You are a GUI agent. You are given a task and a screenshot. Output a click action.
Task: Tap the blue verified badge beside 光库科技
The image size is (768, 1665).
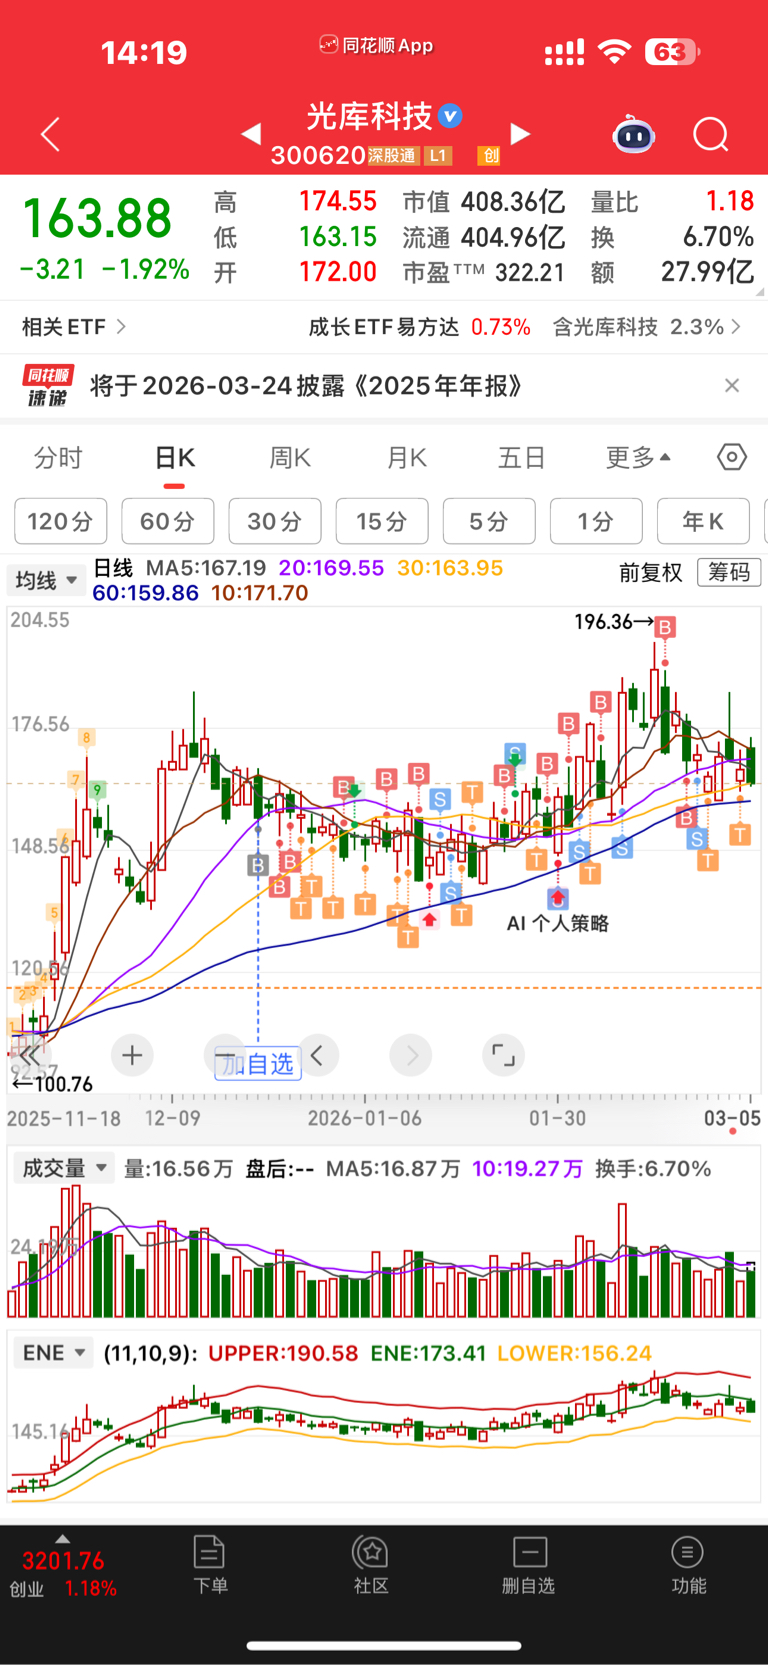(451, 116)
